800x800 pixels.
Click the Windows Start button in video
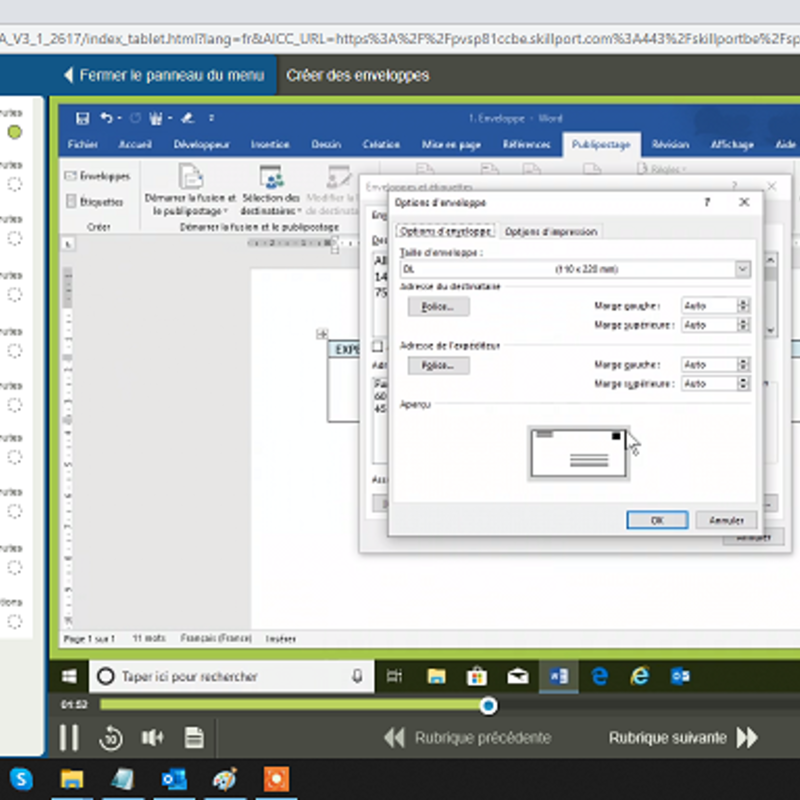point(69,677)
